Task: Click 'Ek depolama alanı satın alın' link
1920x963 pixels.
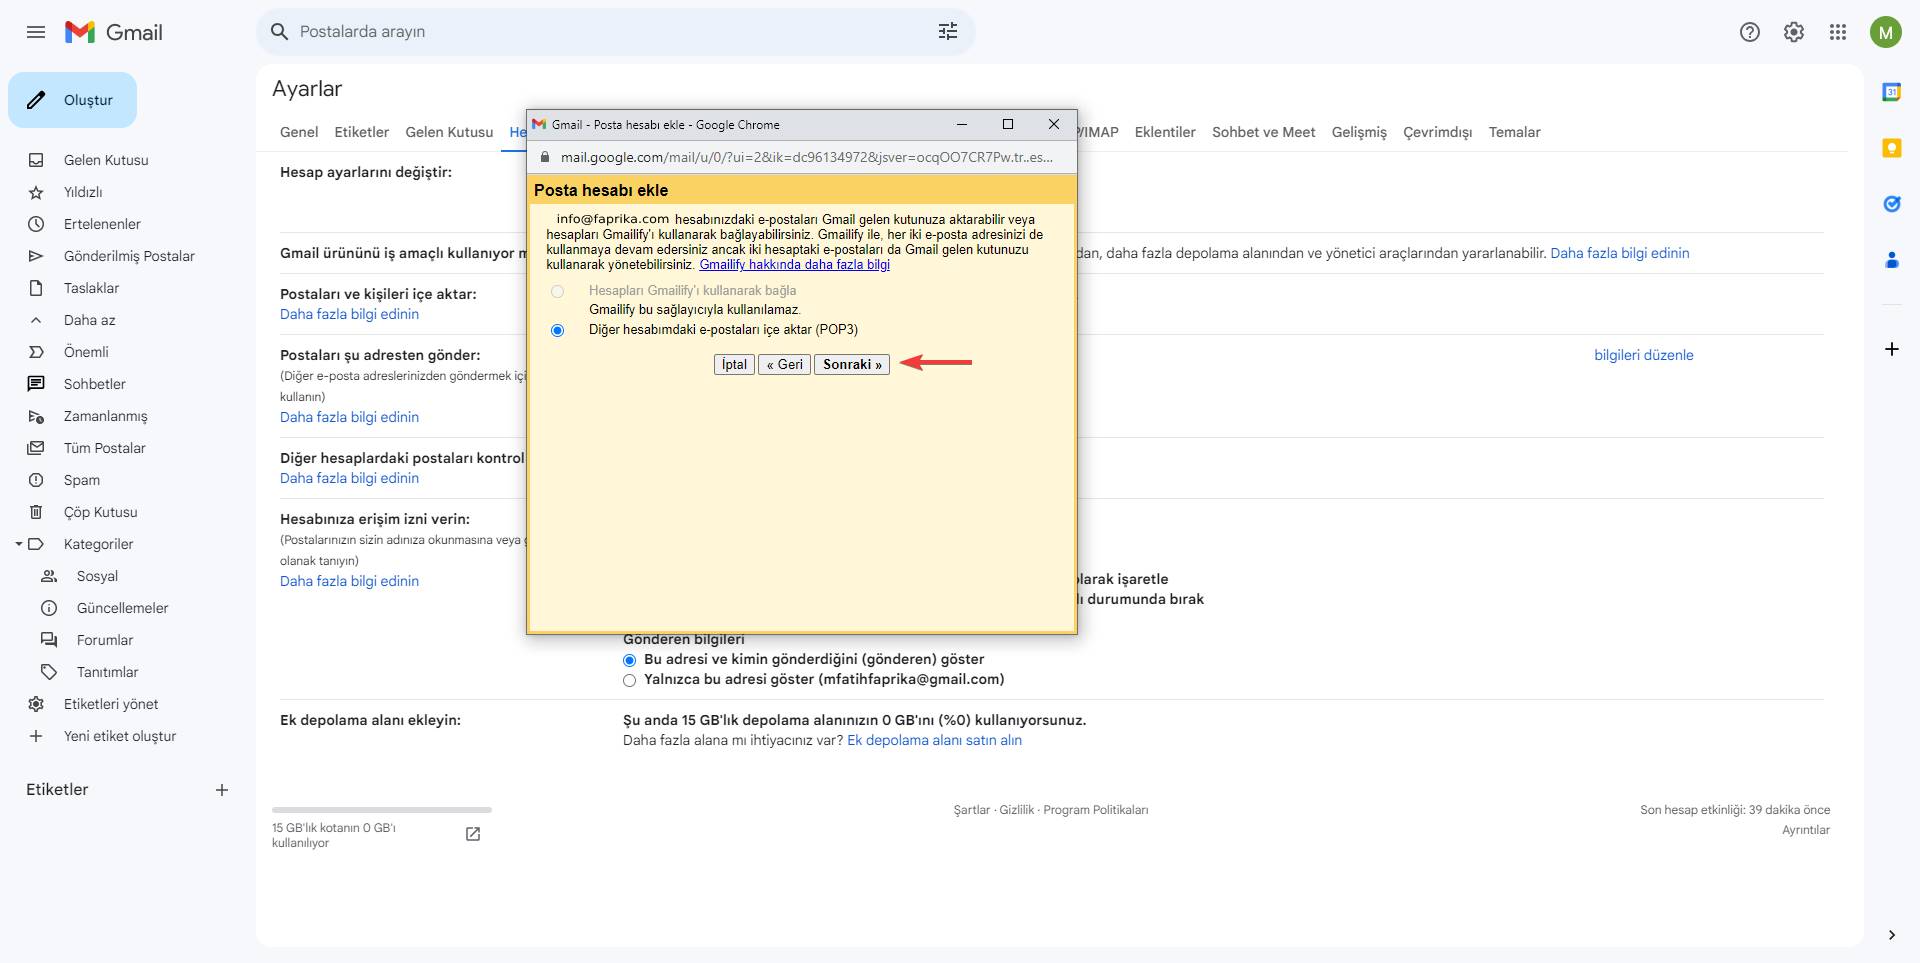Action: [934, 741]
